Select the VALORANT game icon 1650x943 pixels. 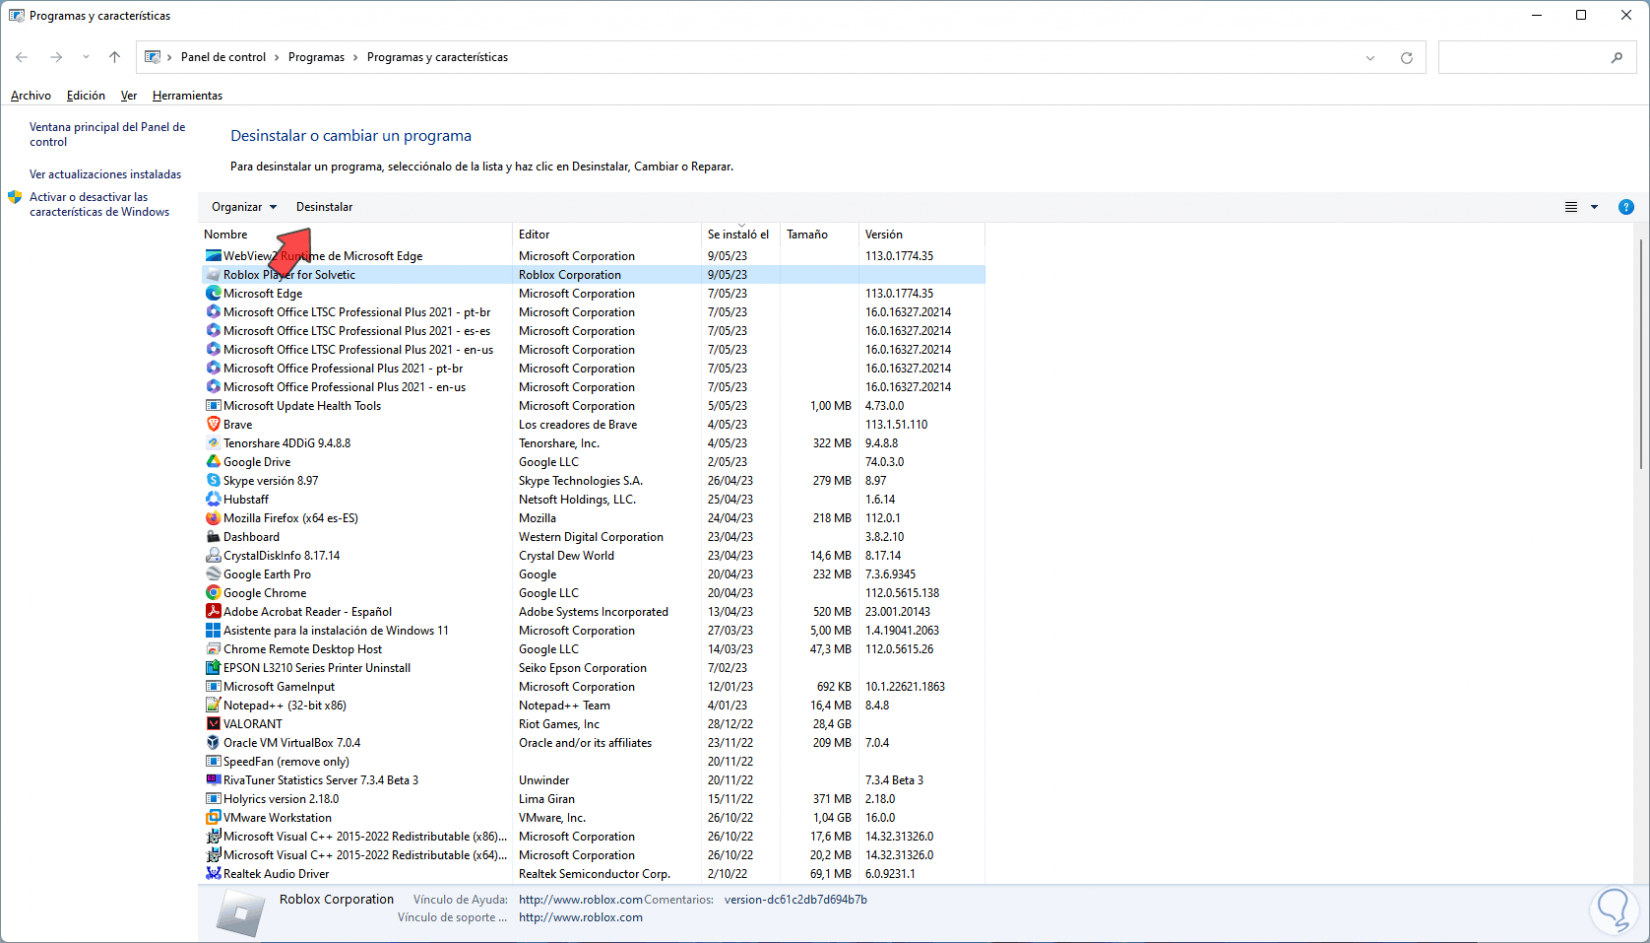click(213, 724)
